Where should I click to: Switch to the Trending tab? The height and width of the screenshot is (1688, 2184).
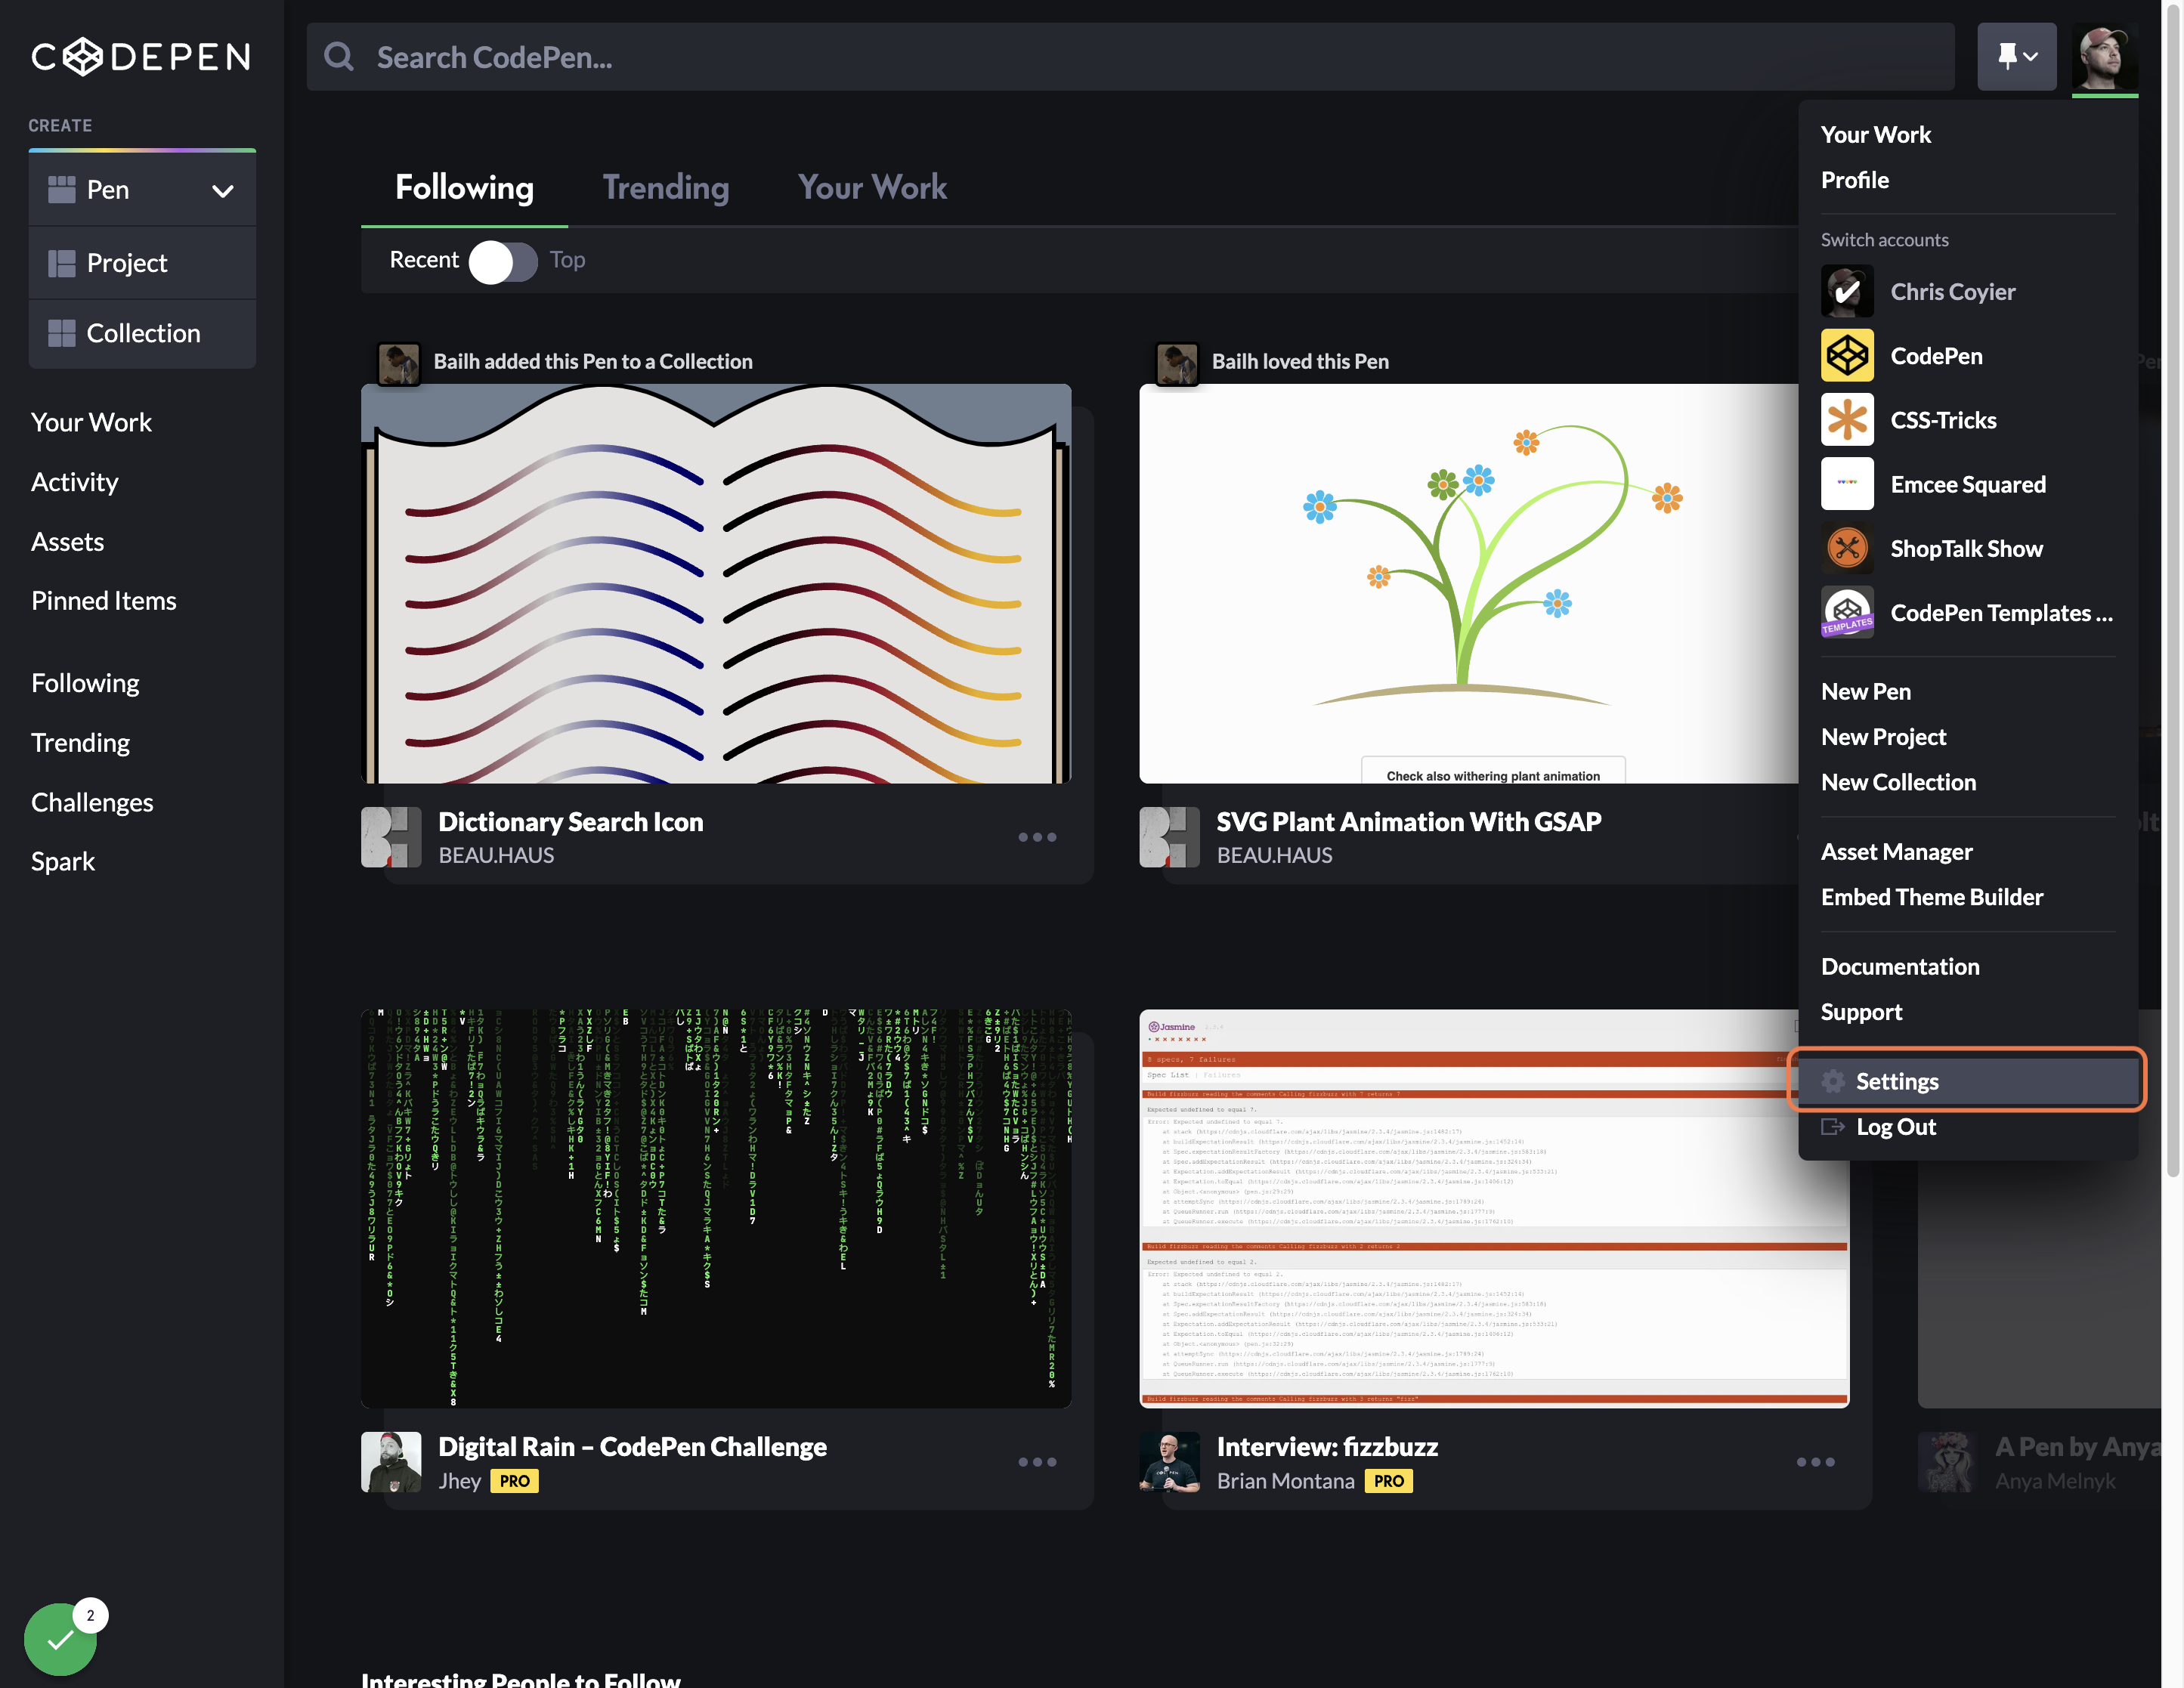(665, 187)
